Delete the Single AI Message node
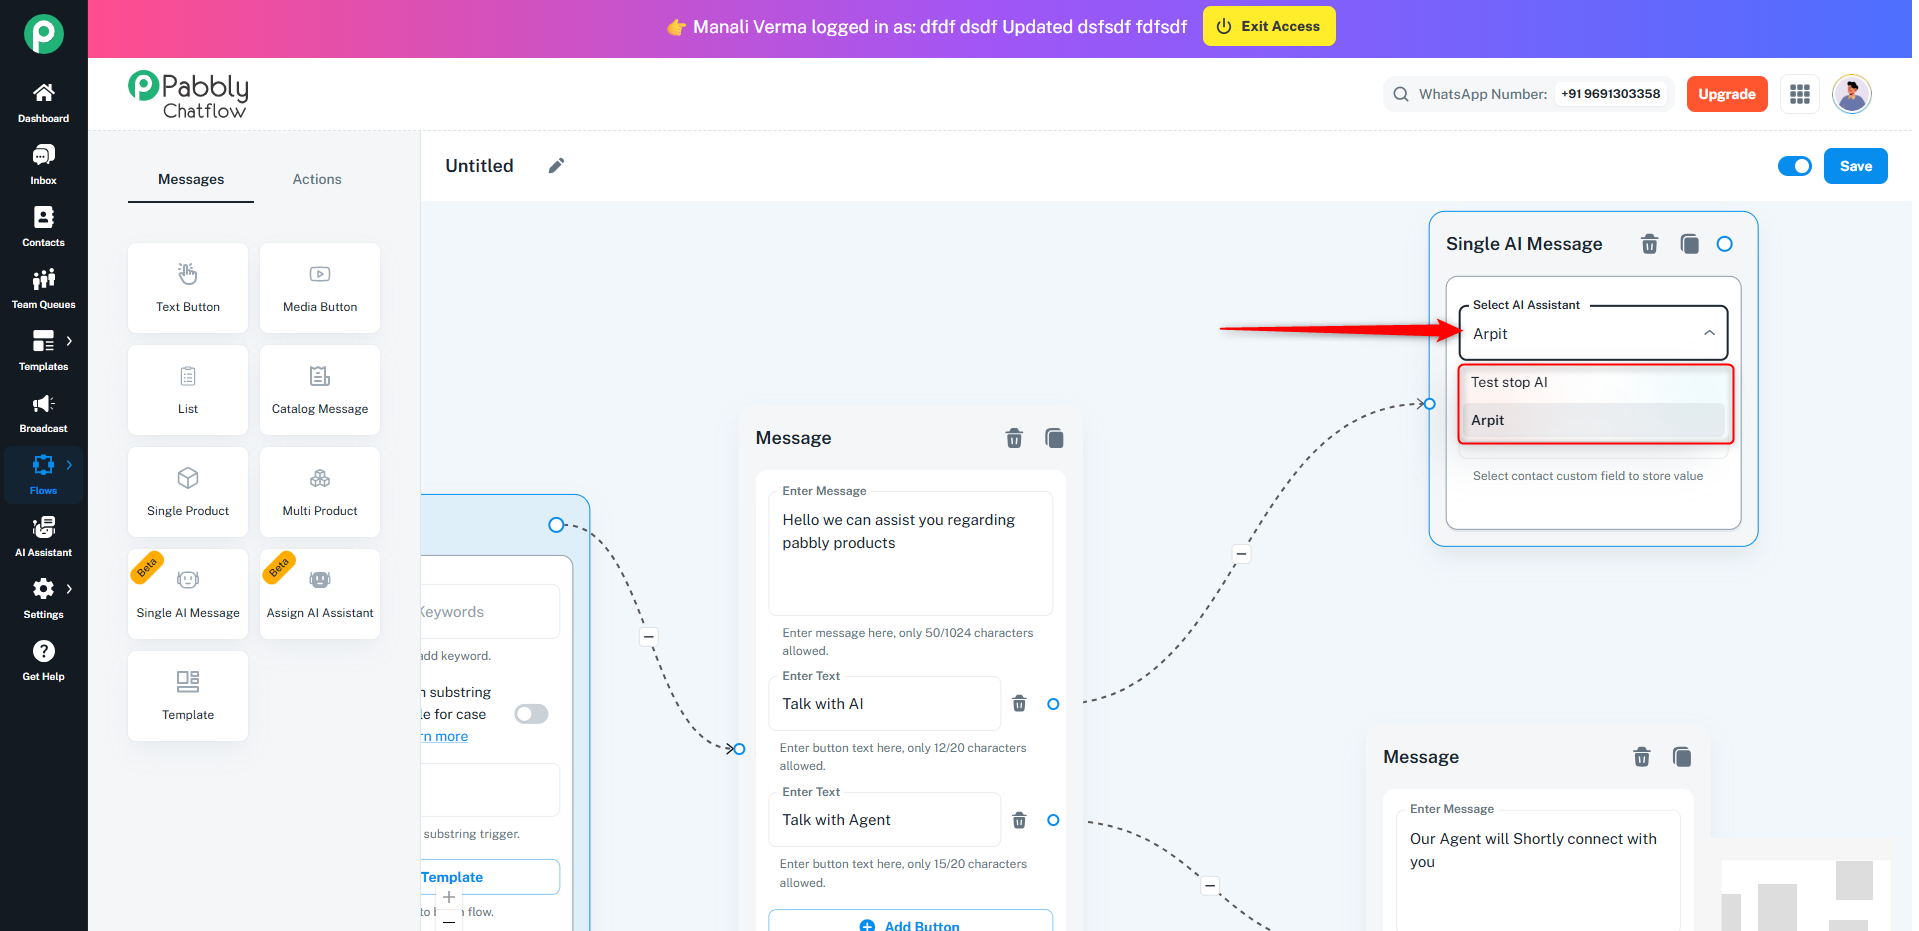 [x=1650, y=244]
